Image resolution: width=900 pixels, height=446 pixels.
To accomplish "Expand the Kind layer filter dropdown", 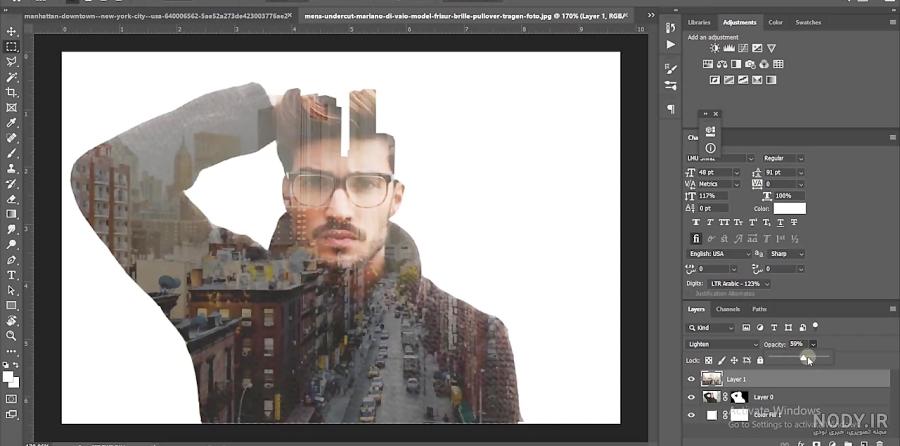I will (711, 328).
